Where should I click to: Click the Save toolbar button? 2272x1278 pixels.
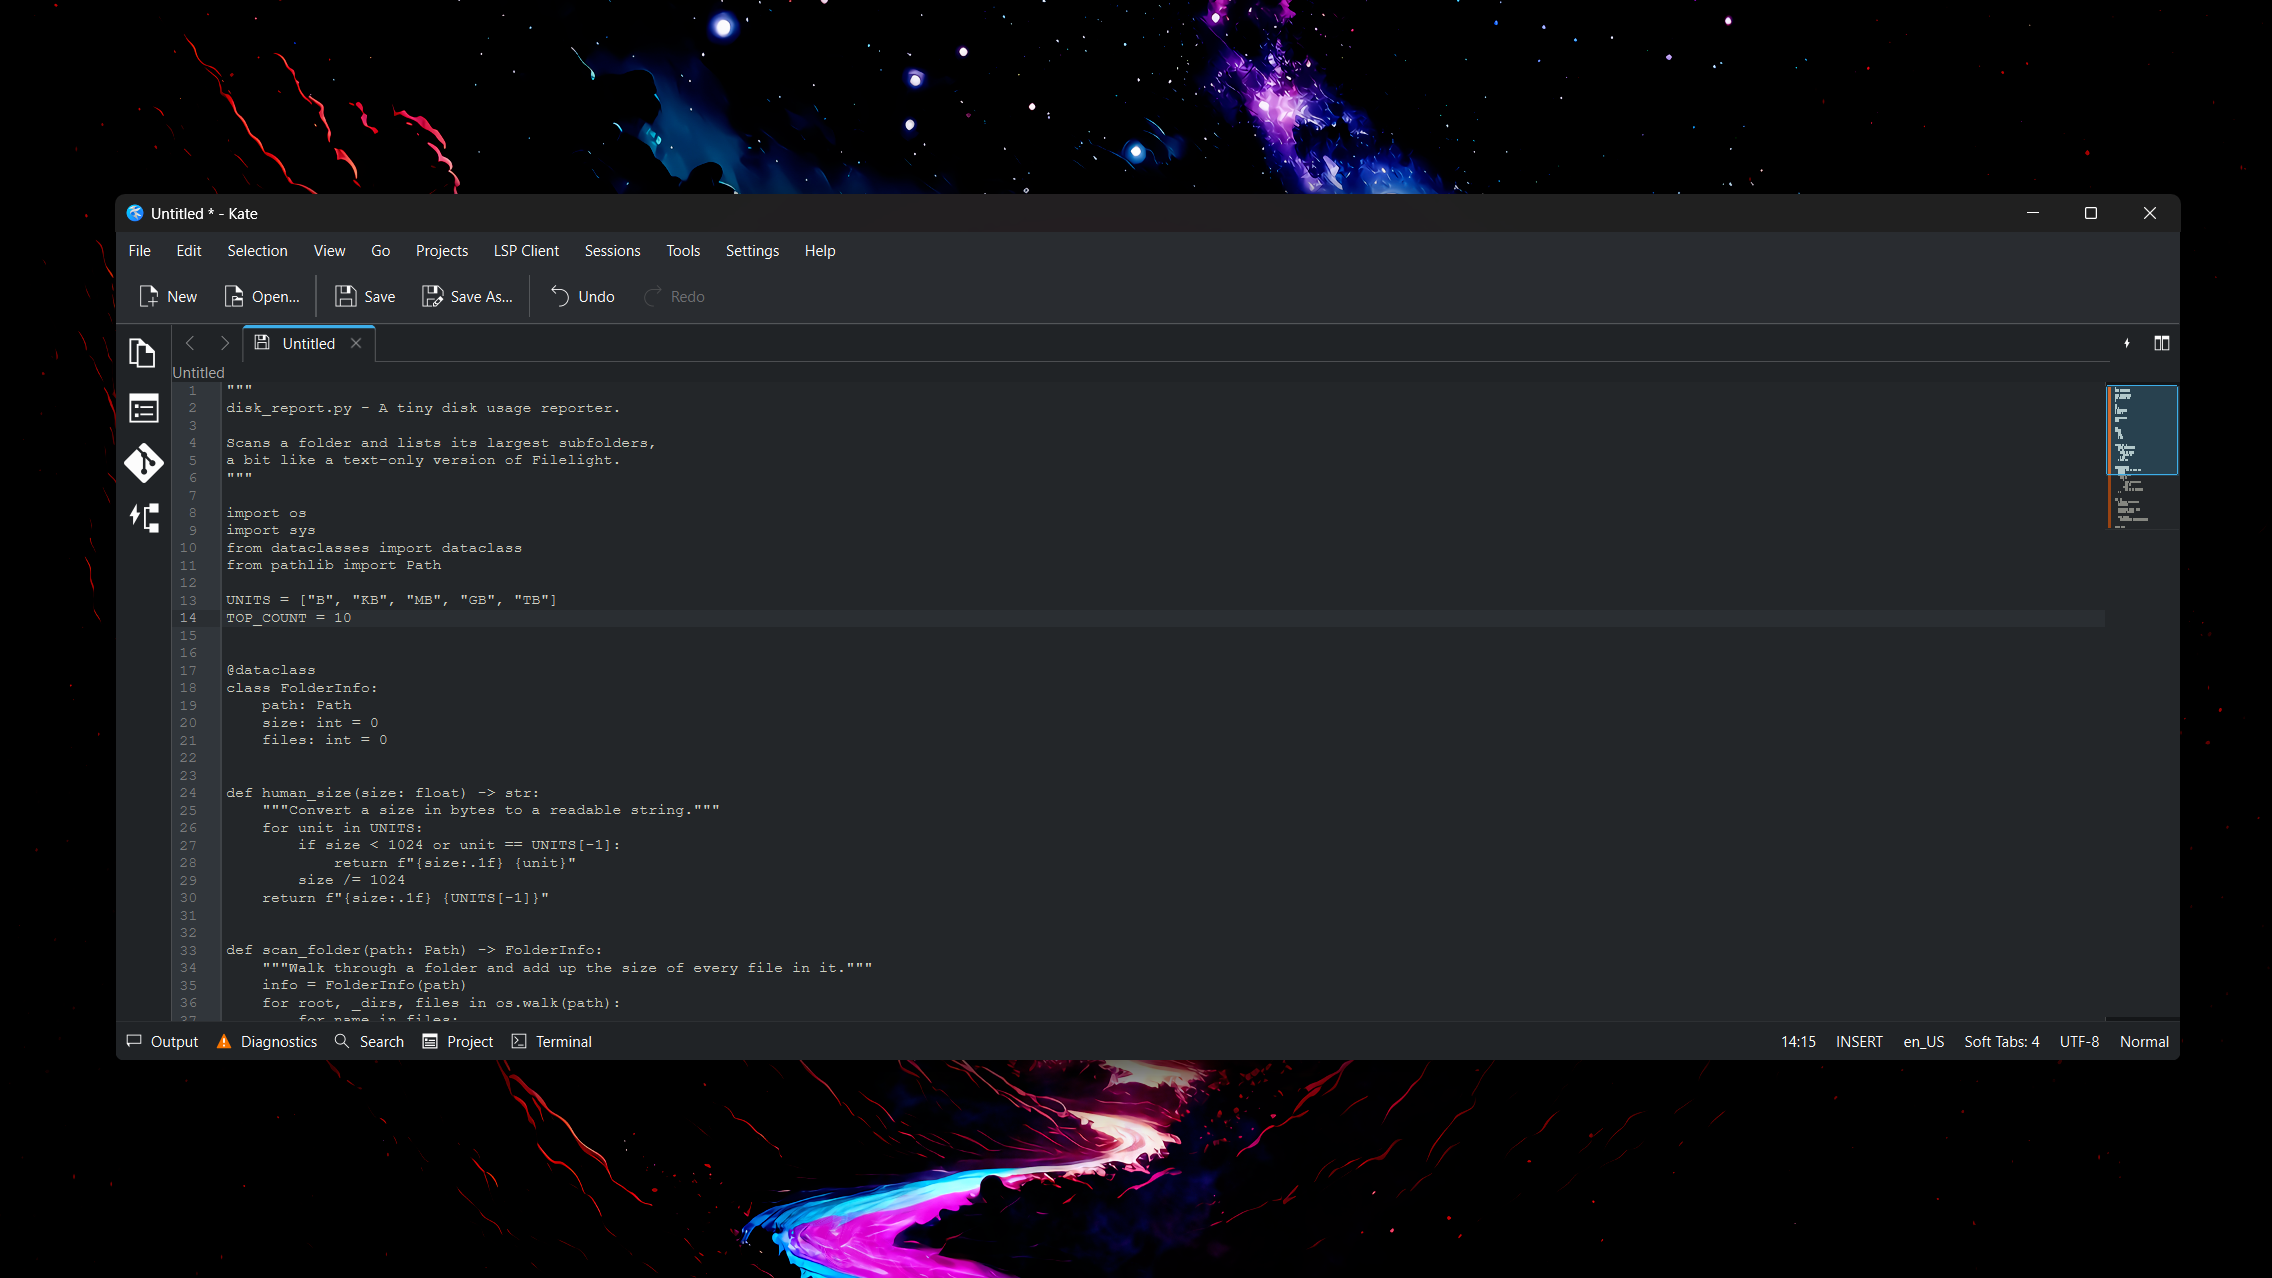point(365,297)
